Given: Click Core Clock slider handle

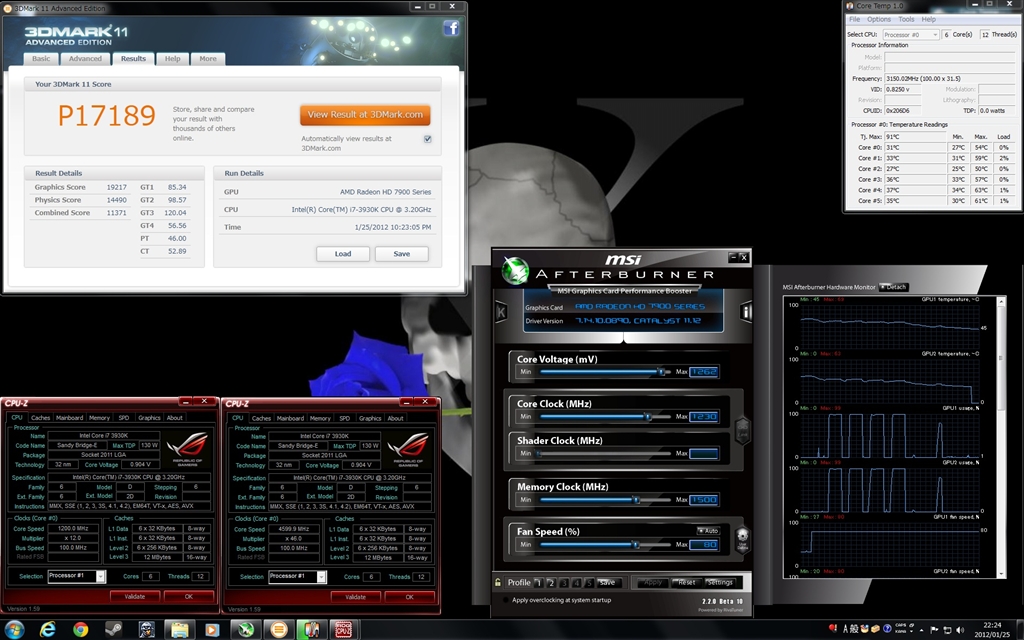Looking at the screenshot, I should click(648, 417).
